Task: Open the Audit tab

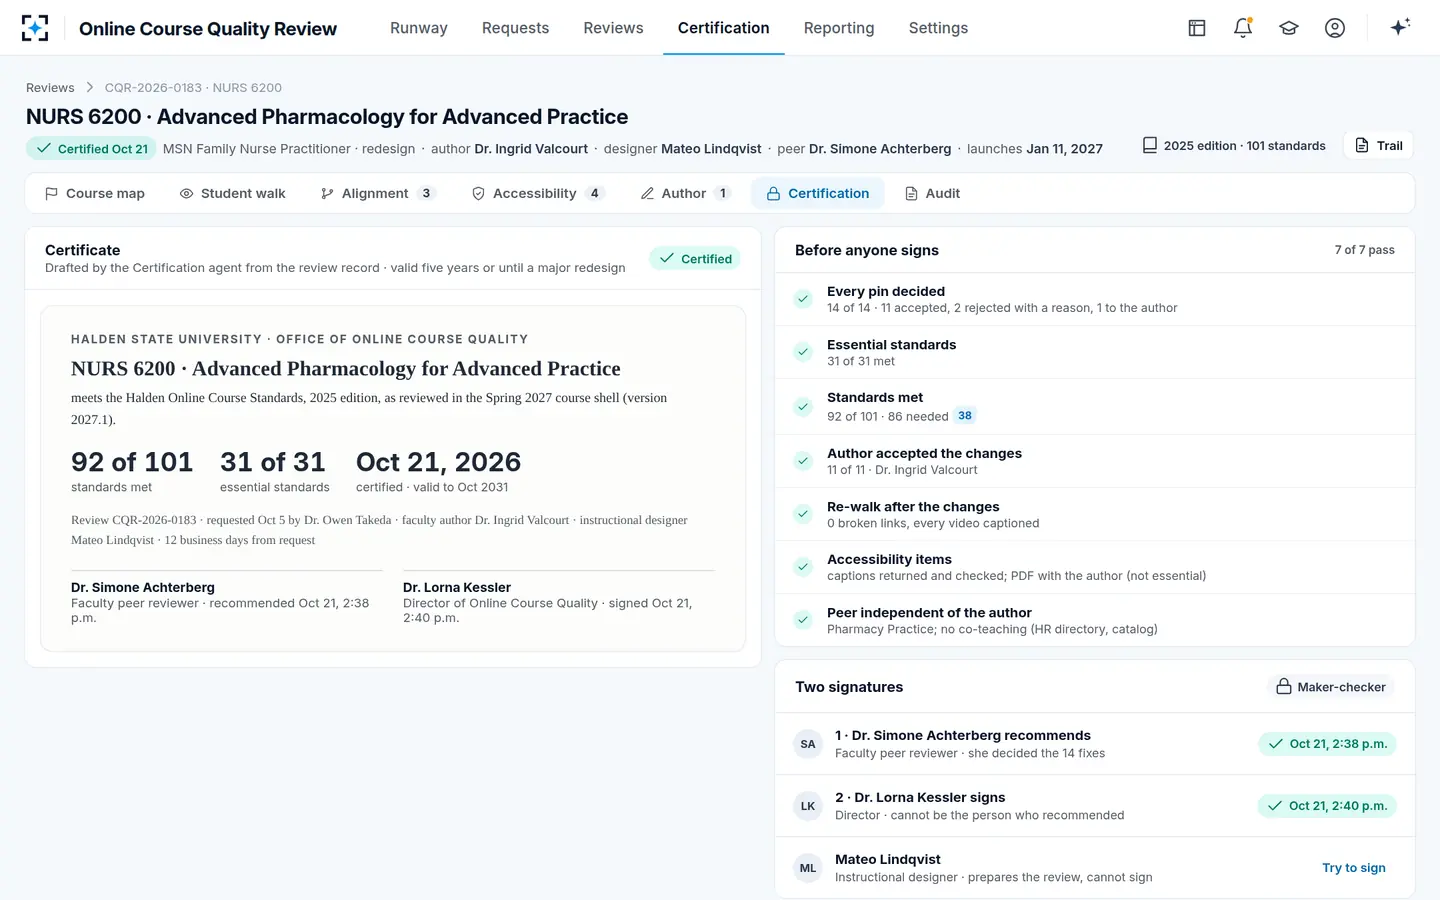Action: click(933, 193)
